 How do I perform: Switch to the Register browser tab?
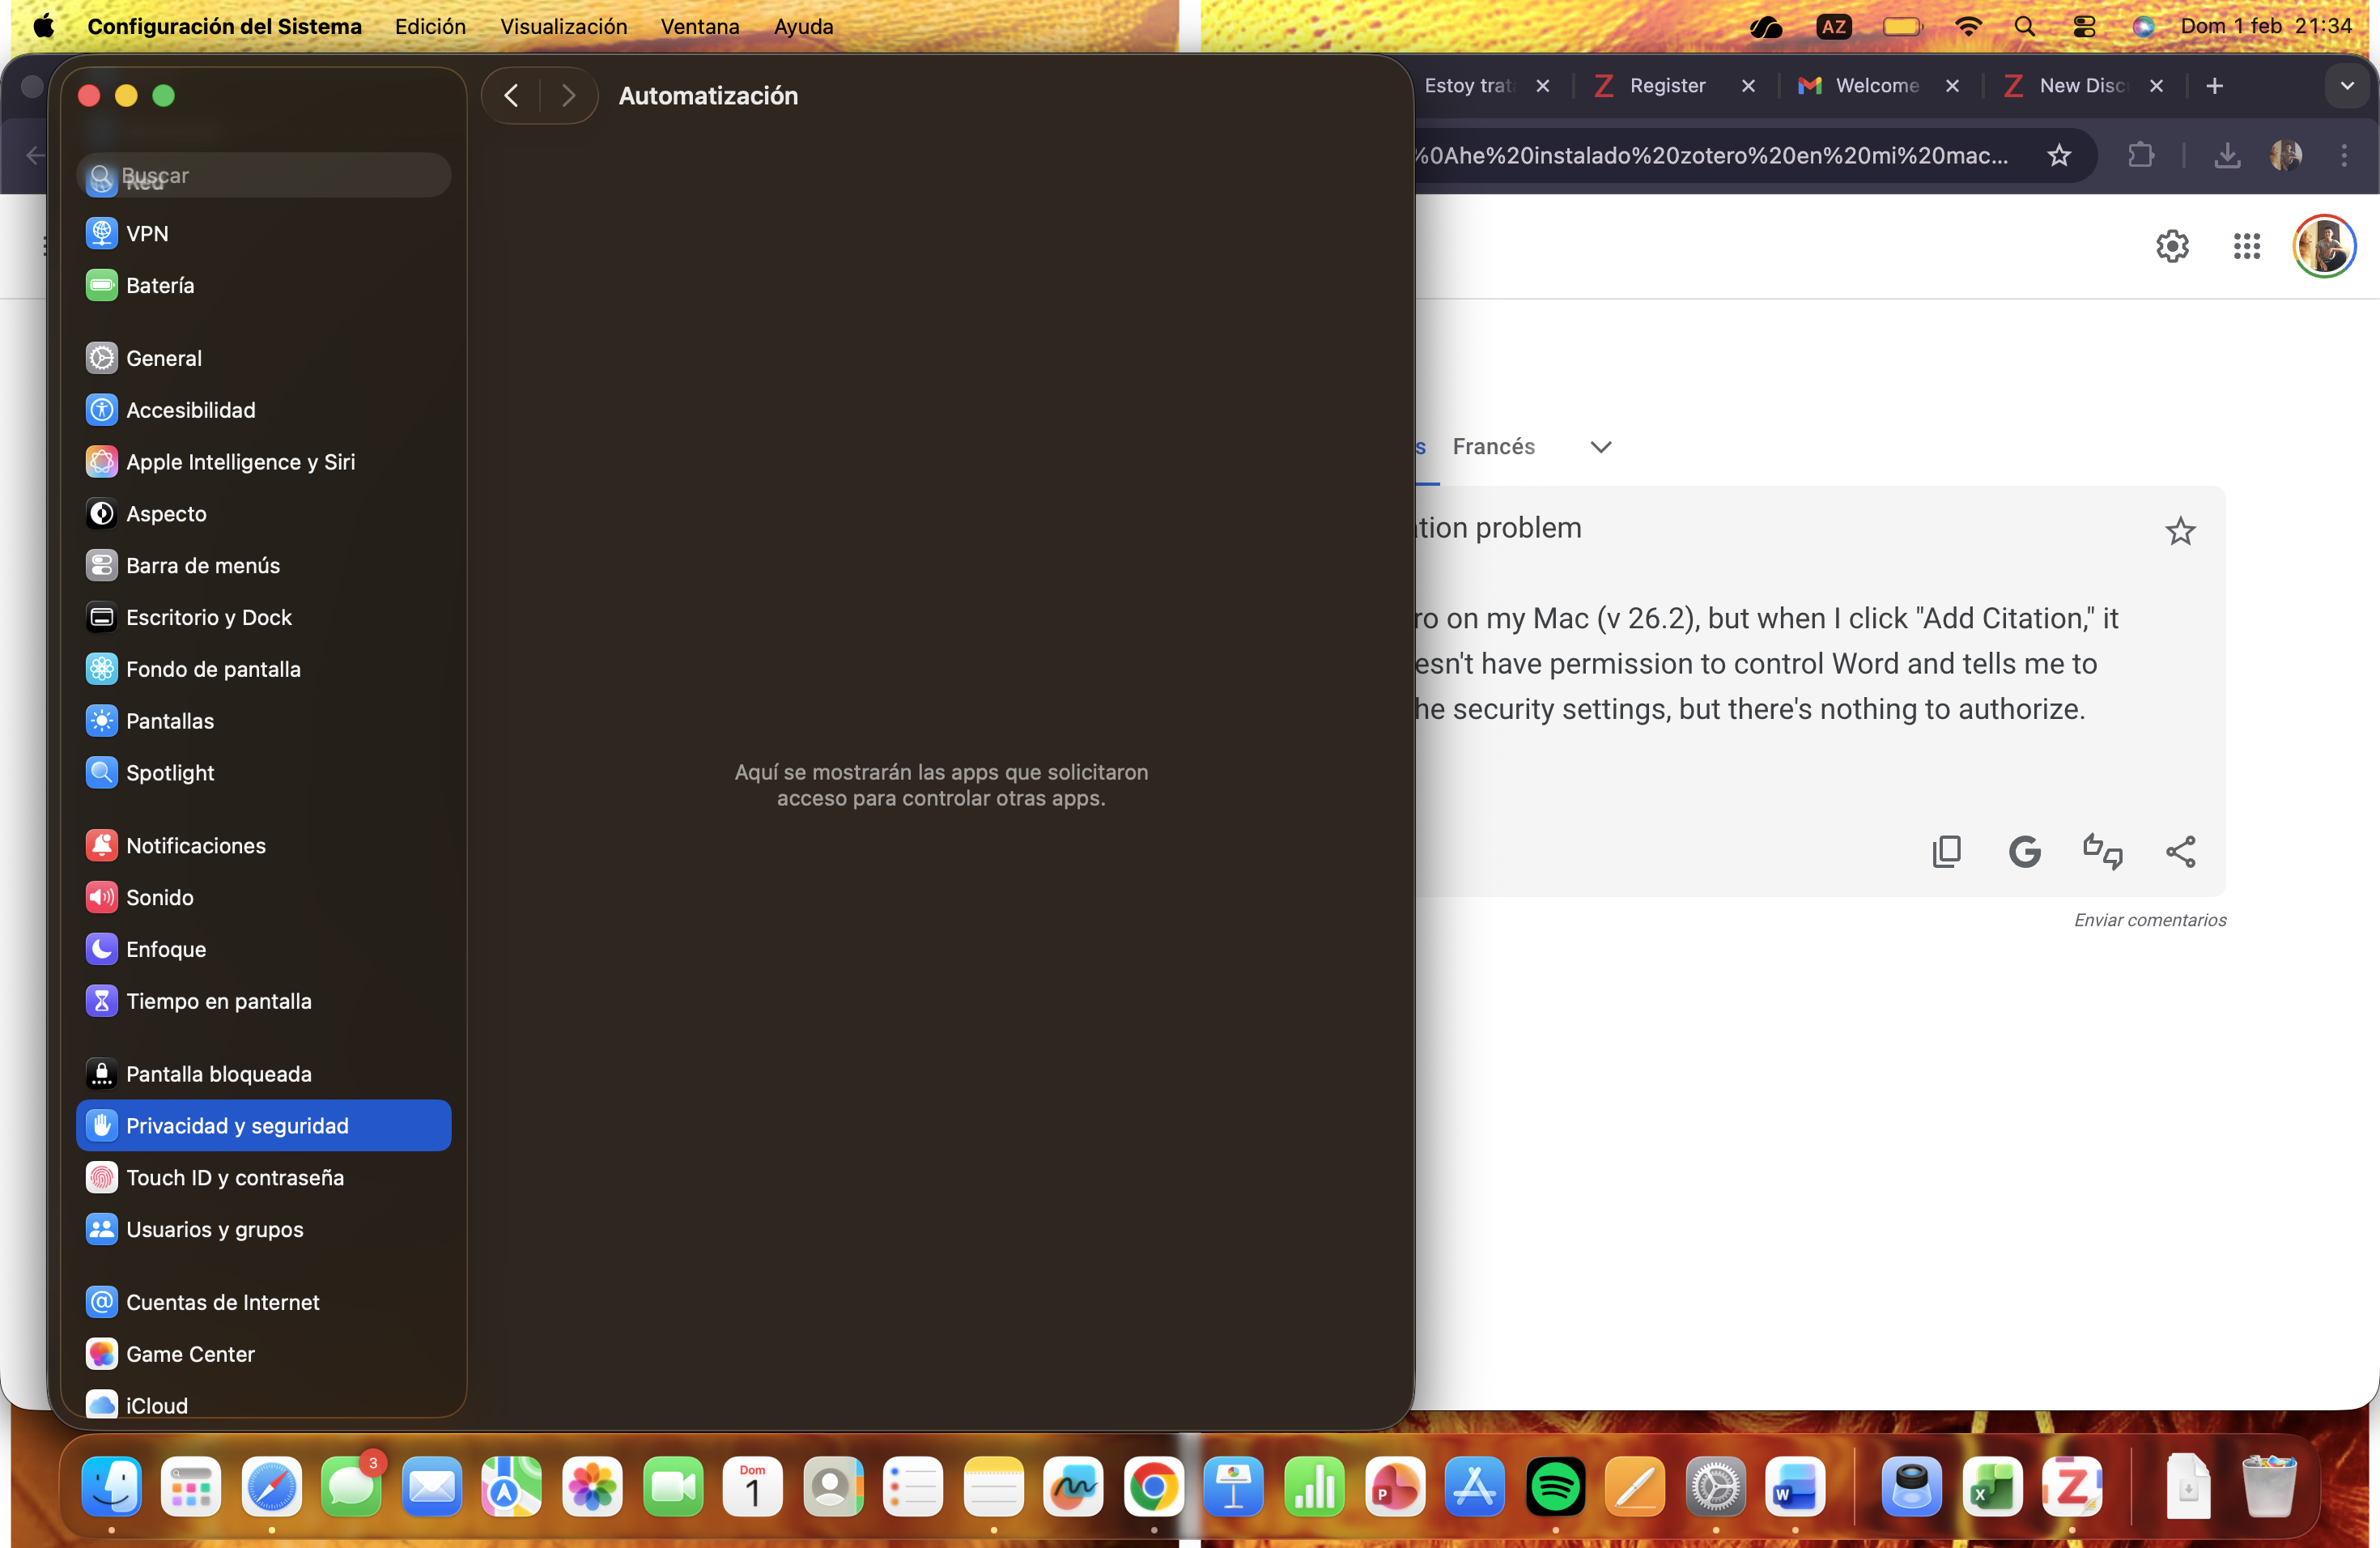click(1666, 86)
